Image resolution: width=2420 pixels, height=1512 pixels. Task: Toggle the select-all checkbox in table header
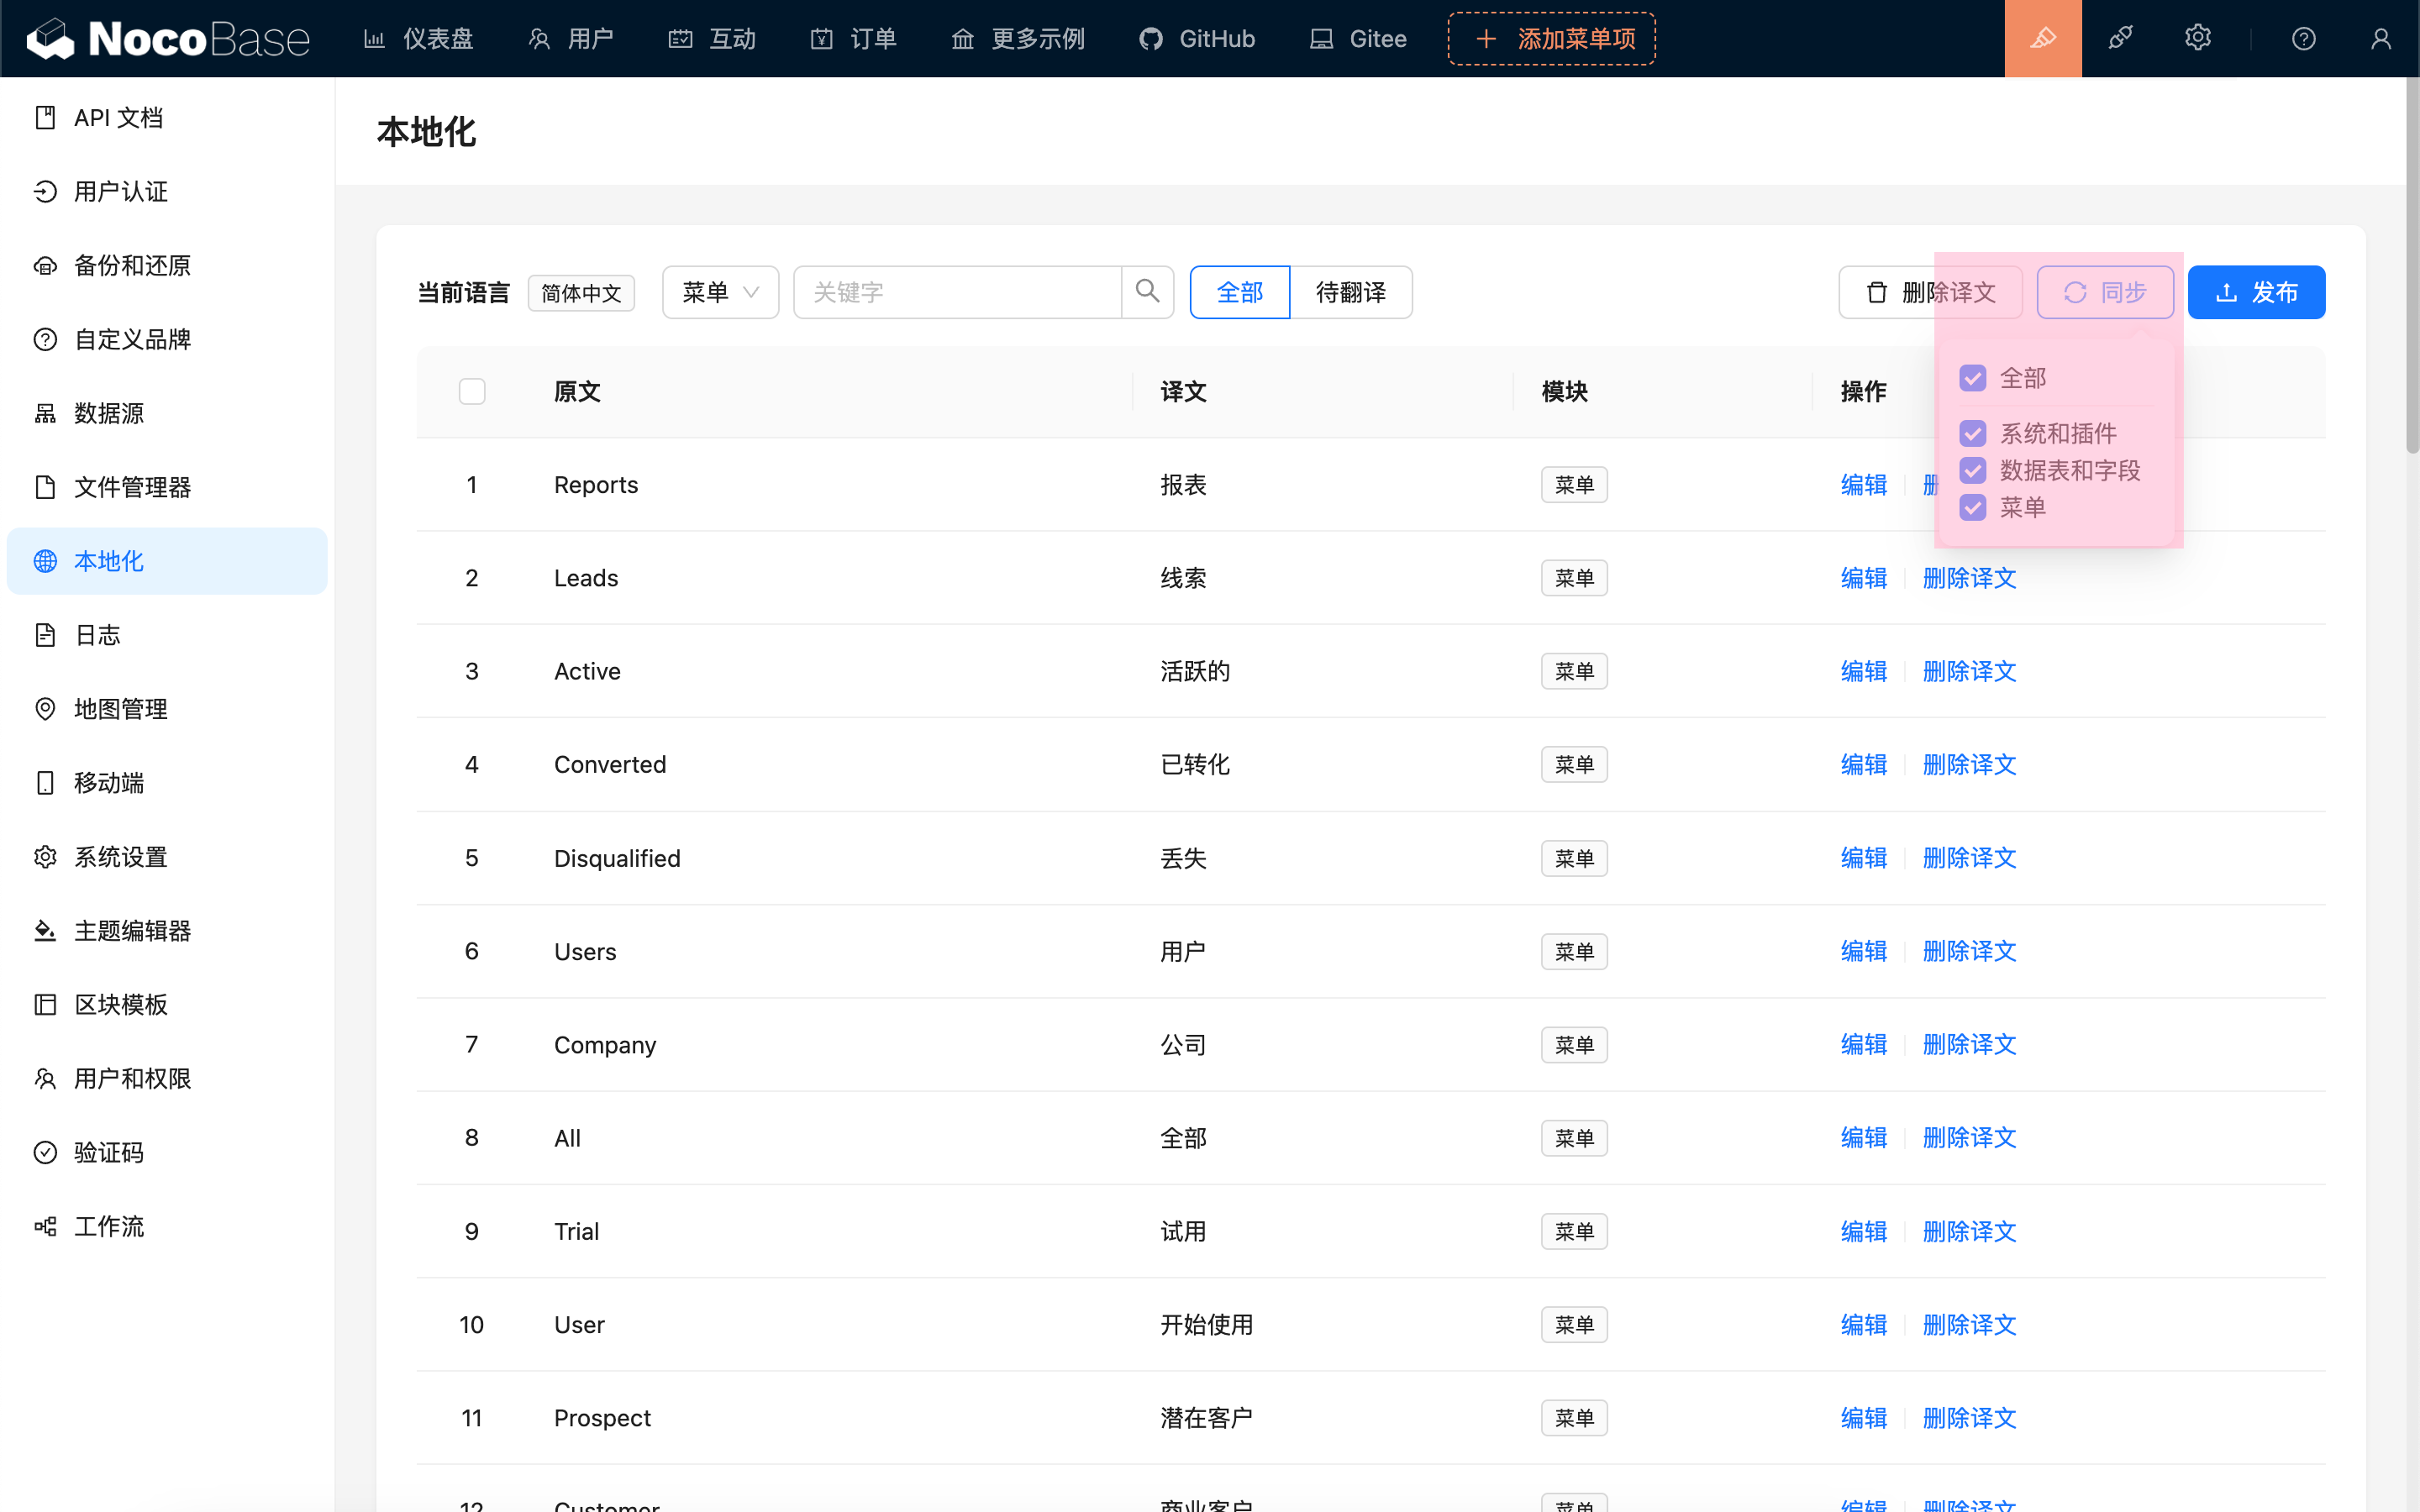(472, 391)
